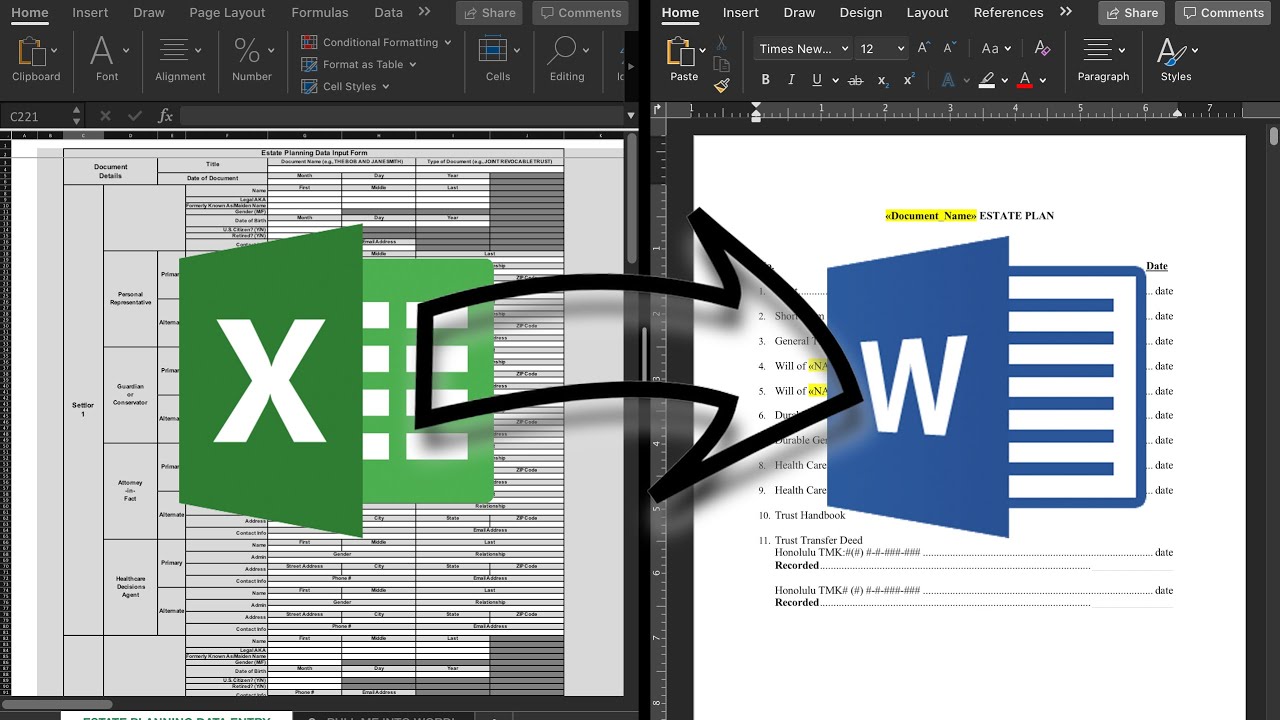This screenshot has width=1280, height=720.
Task: Click Share button in Word
Action: [x=1131, y=13]
